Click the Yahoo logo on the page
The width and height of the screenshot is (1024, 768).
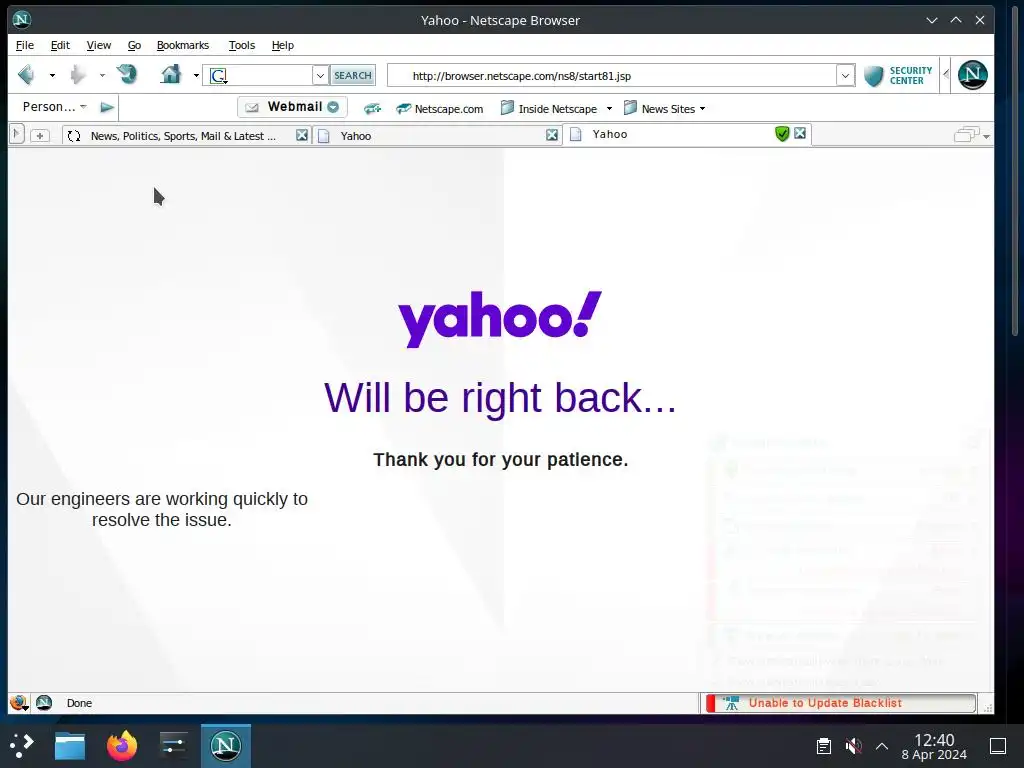pyautogui.click(x=500, y=319)
